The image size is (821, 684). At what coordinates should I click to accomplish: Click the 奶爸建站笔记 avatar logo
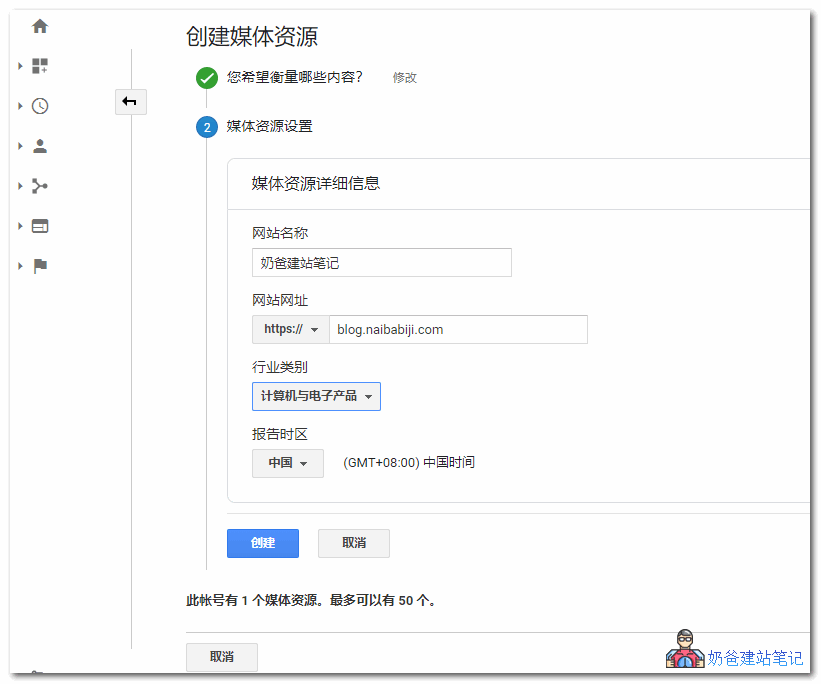click(685, 651)
